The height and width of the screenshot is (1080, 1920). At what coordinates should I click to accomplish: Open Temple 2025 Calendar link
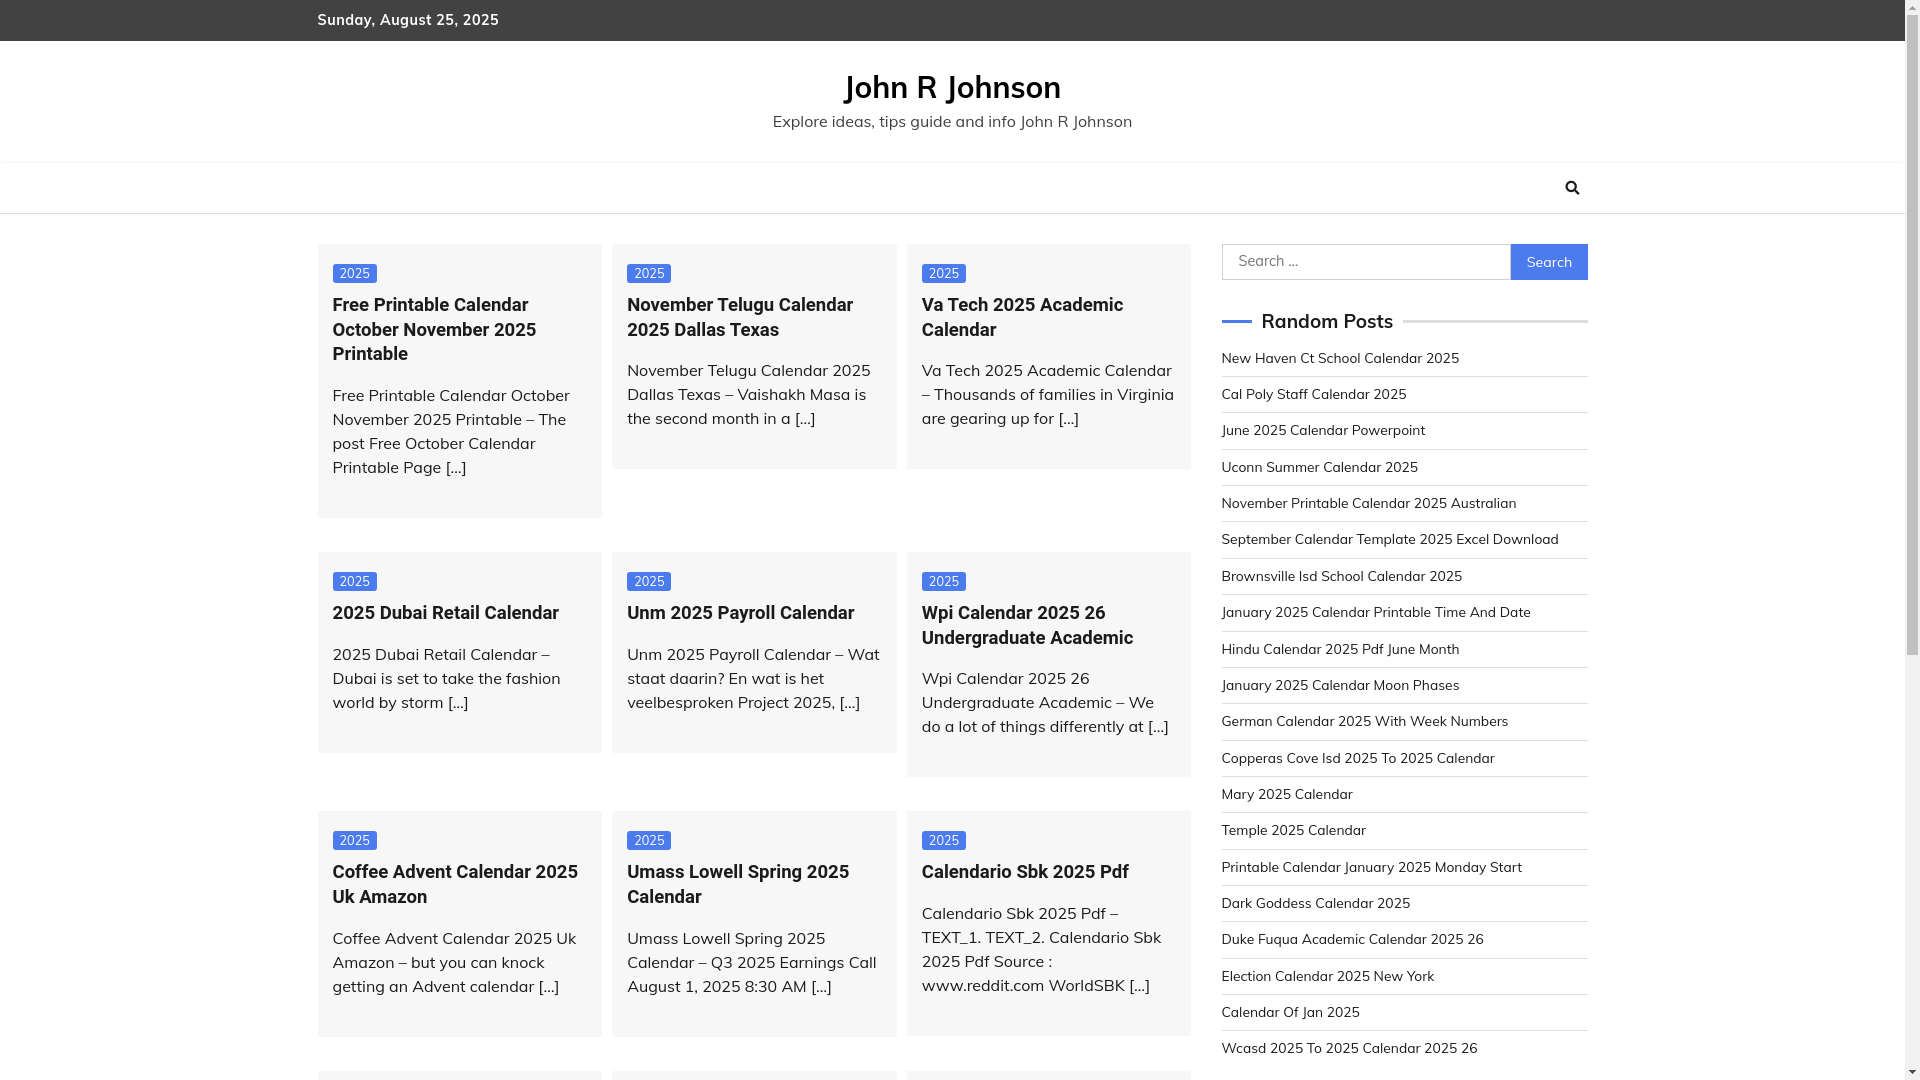[1293, 830]
